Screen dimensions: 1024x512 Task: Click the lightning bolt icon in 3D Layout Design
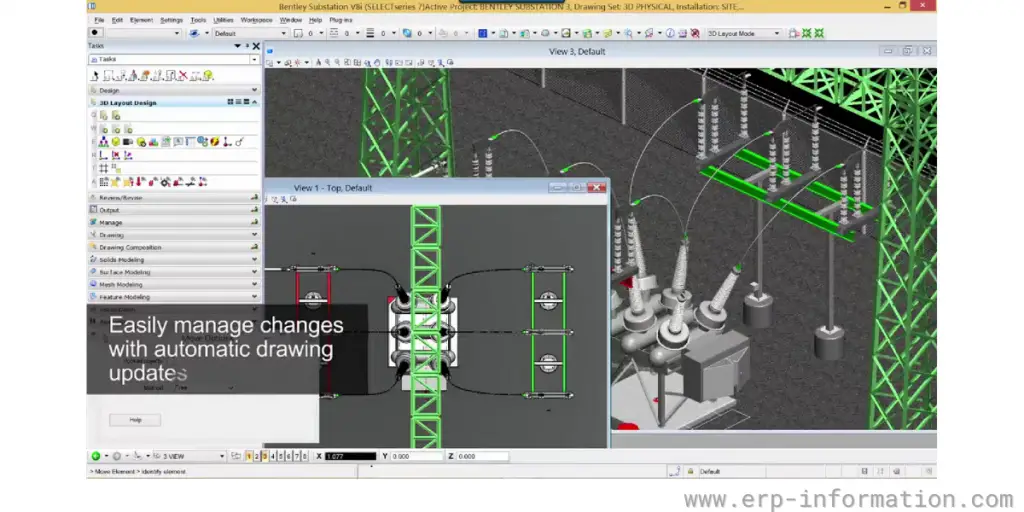click(x=214, y=142)
